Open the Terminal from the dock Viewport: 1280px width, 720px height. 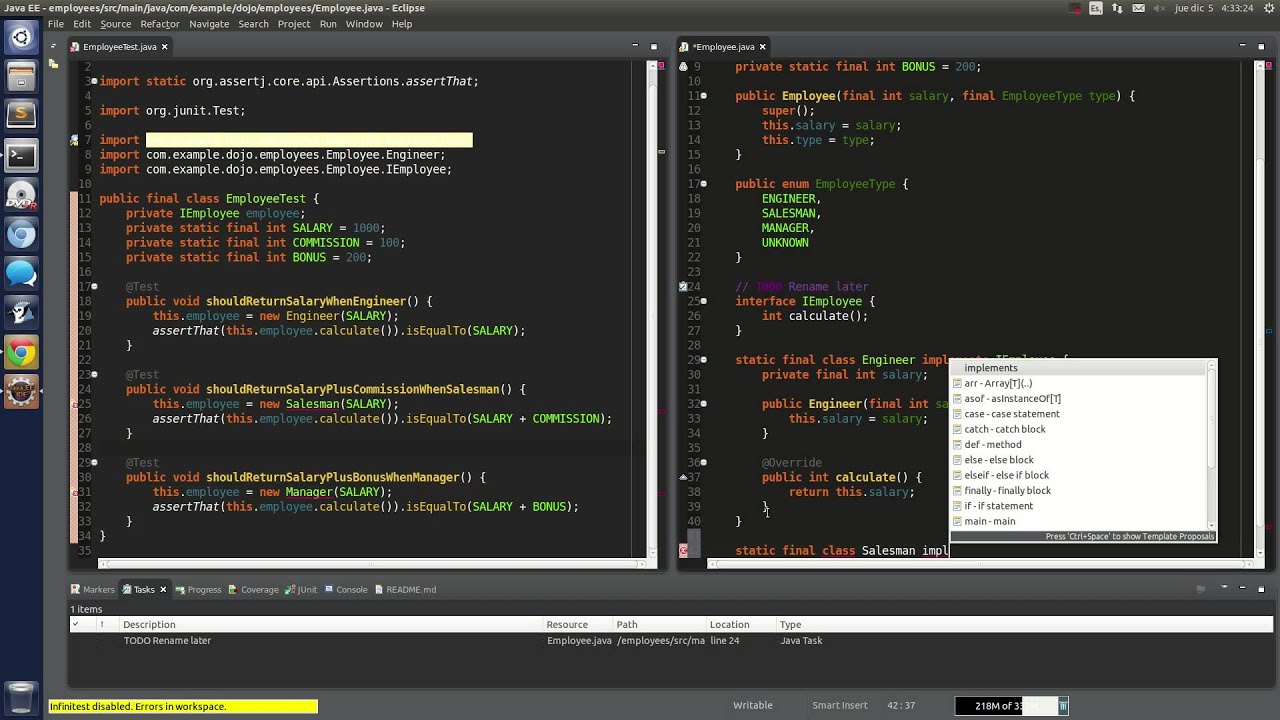pos(21,155)
